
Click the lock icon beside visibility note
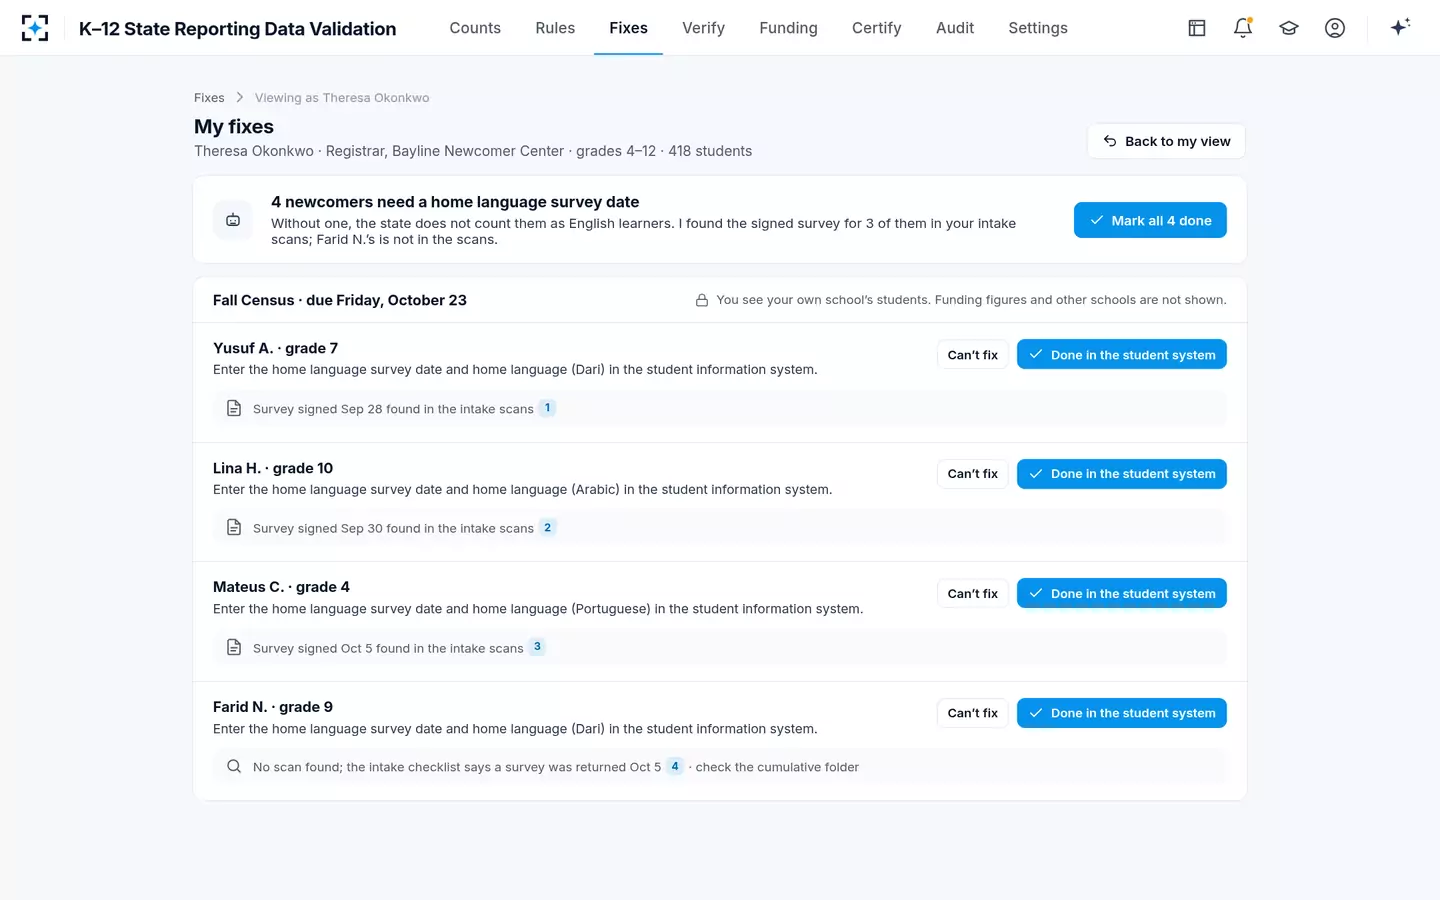click(702, 300)
